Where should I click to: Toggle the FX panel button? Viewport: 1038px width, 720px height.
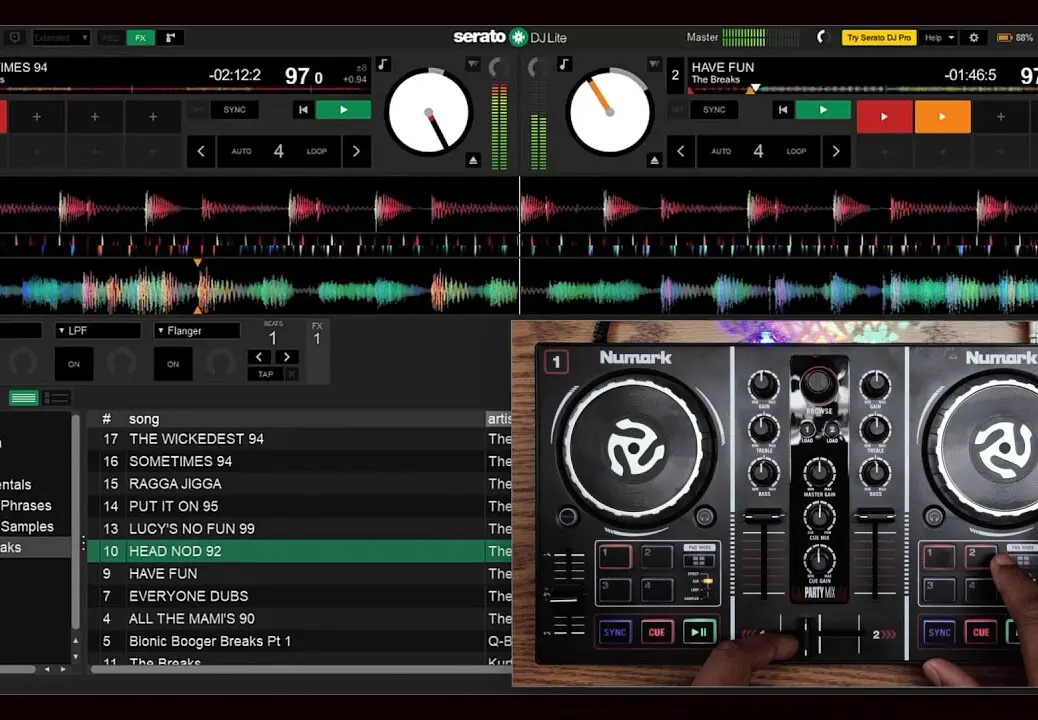coord(140,38)
